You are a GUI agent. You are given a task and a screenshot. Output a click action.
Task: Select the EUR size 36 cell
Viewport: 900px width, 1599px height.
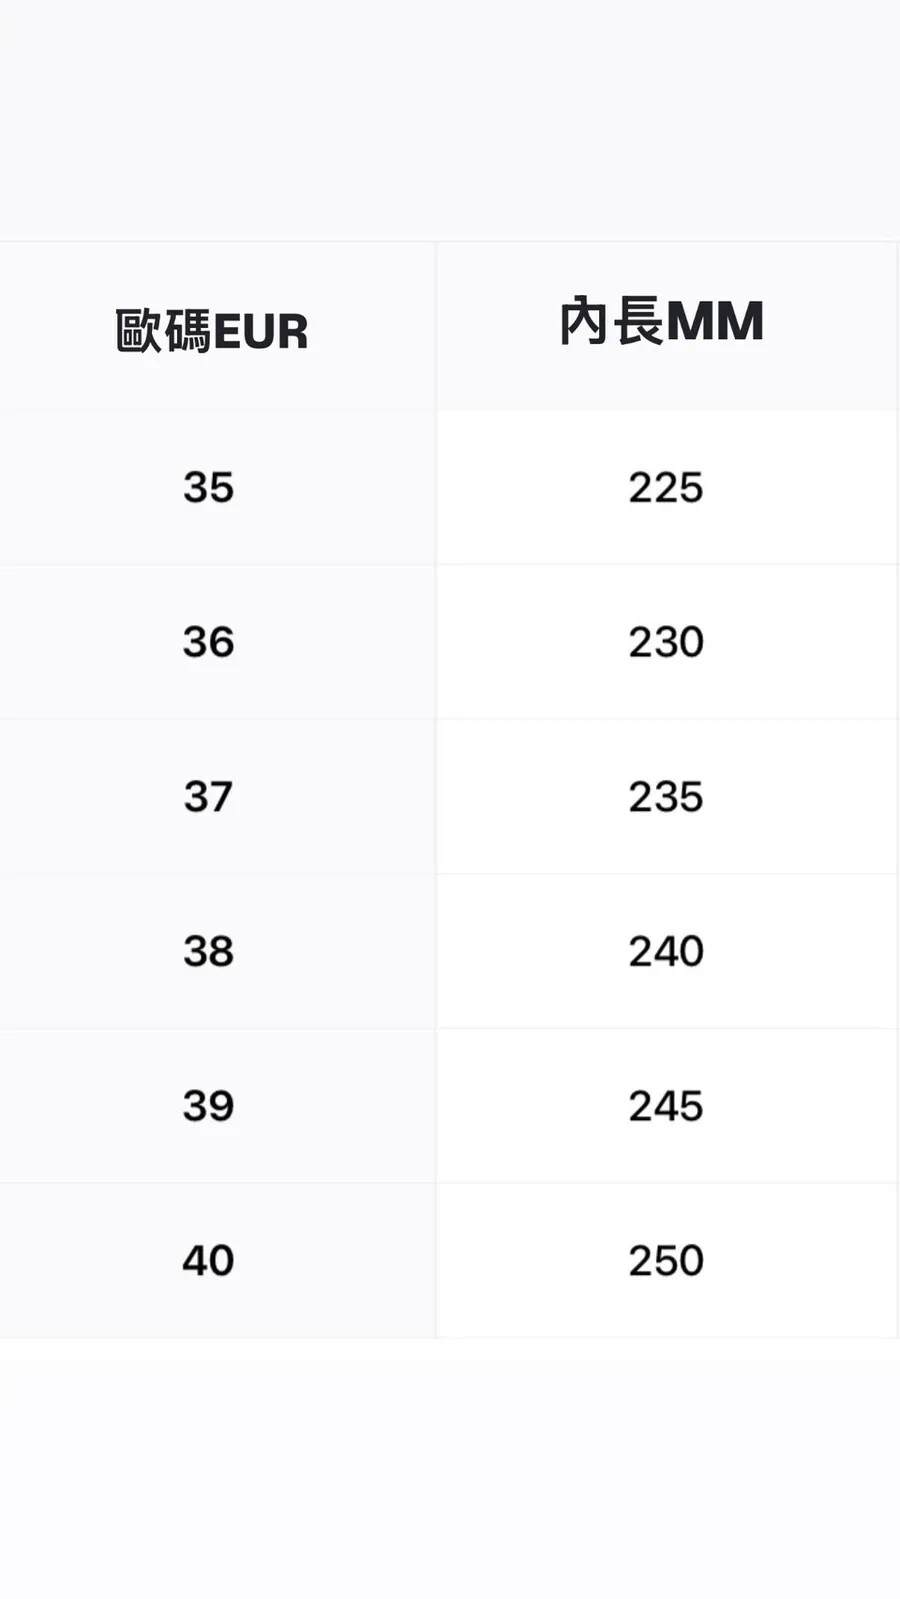[208, 642]
